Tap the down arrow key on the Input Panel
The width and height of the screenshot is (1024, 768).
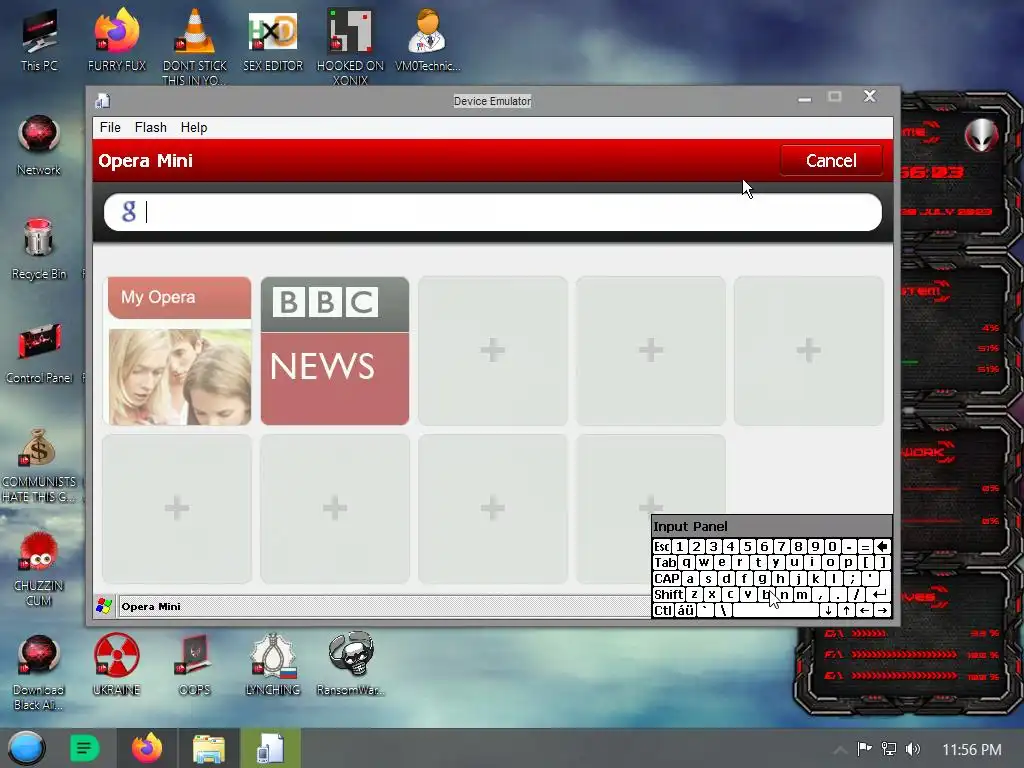[828, 610]
